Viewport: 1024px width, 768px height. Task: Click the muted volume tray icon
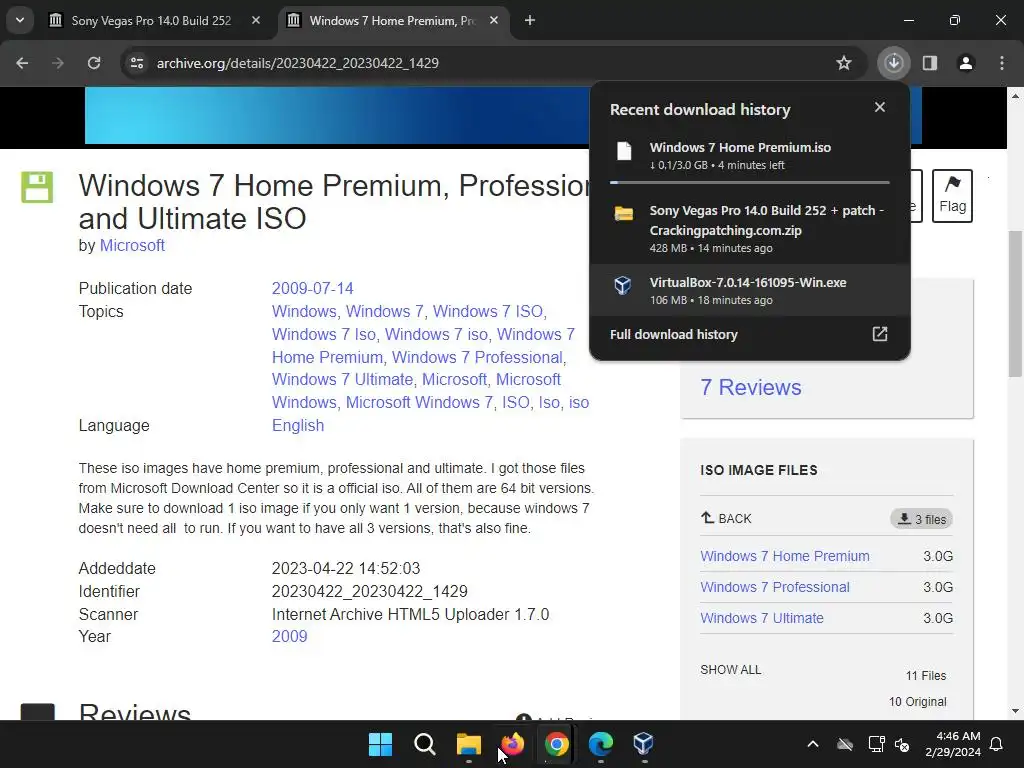coord(903,744)
